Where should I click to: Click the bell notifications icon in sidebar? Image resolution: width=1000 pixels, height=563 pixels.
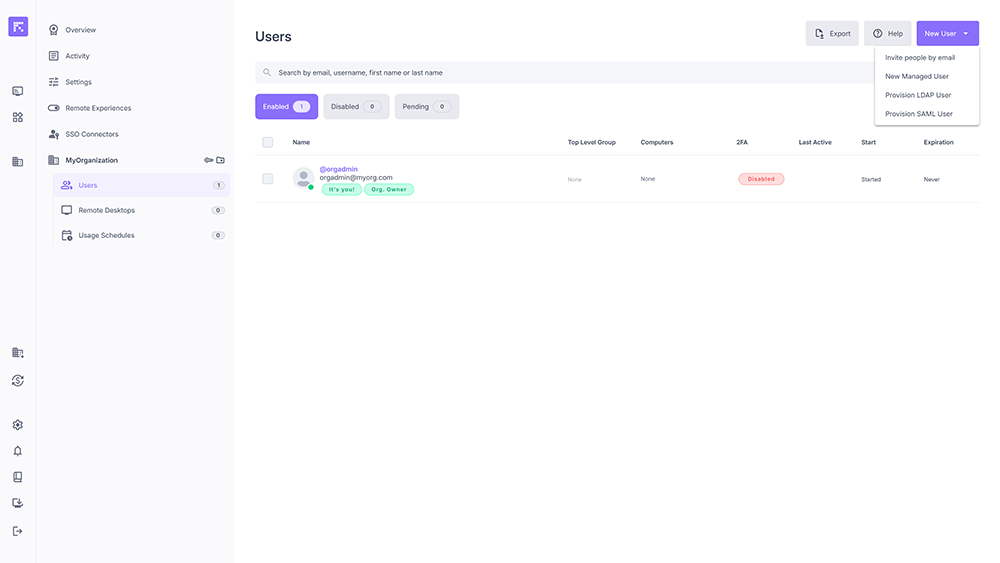pos(17,451)
